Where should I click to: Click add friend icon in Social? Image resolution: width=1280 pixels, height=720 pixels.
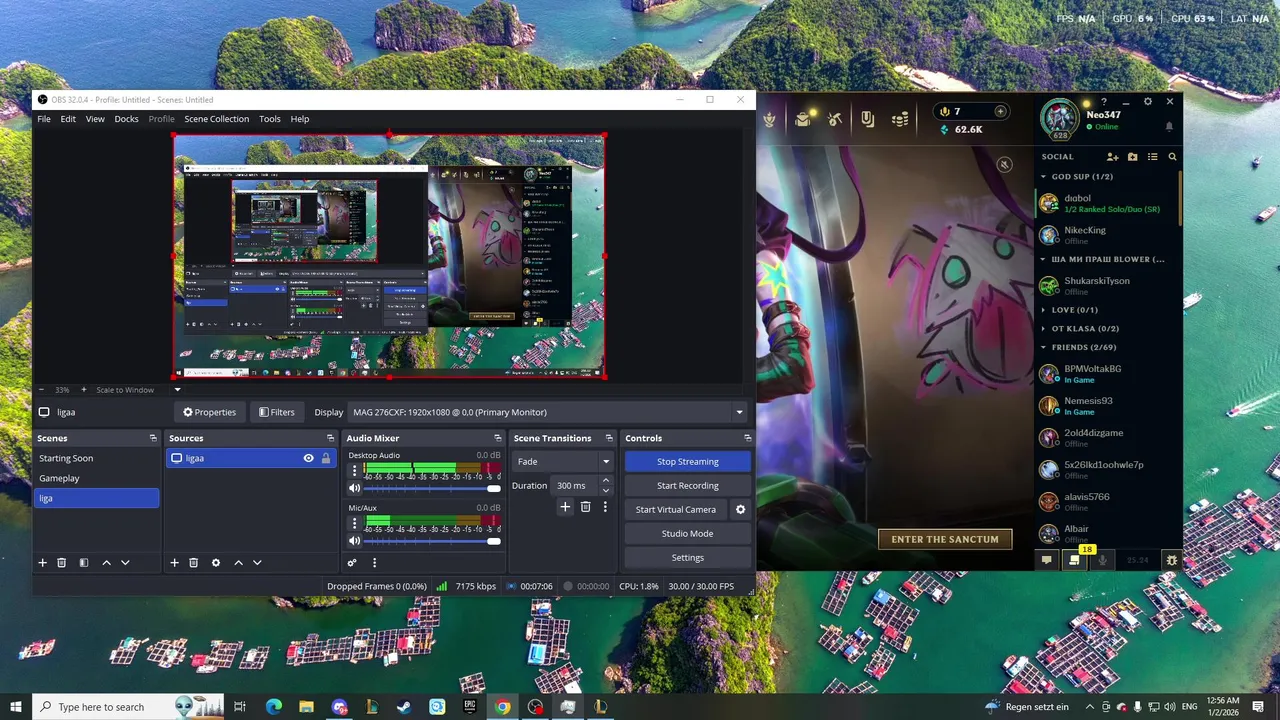pos(1112,157)
